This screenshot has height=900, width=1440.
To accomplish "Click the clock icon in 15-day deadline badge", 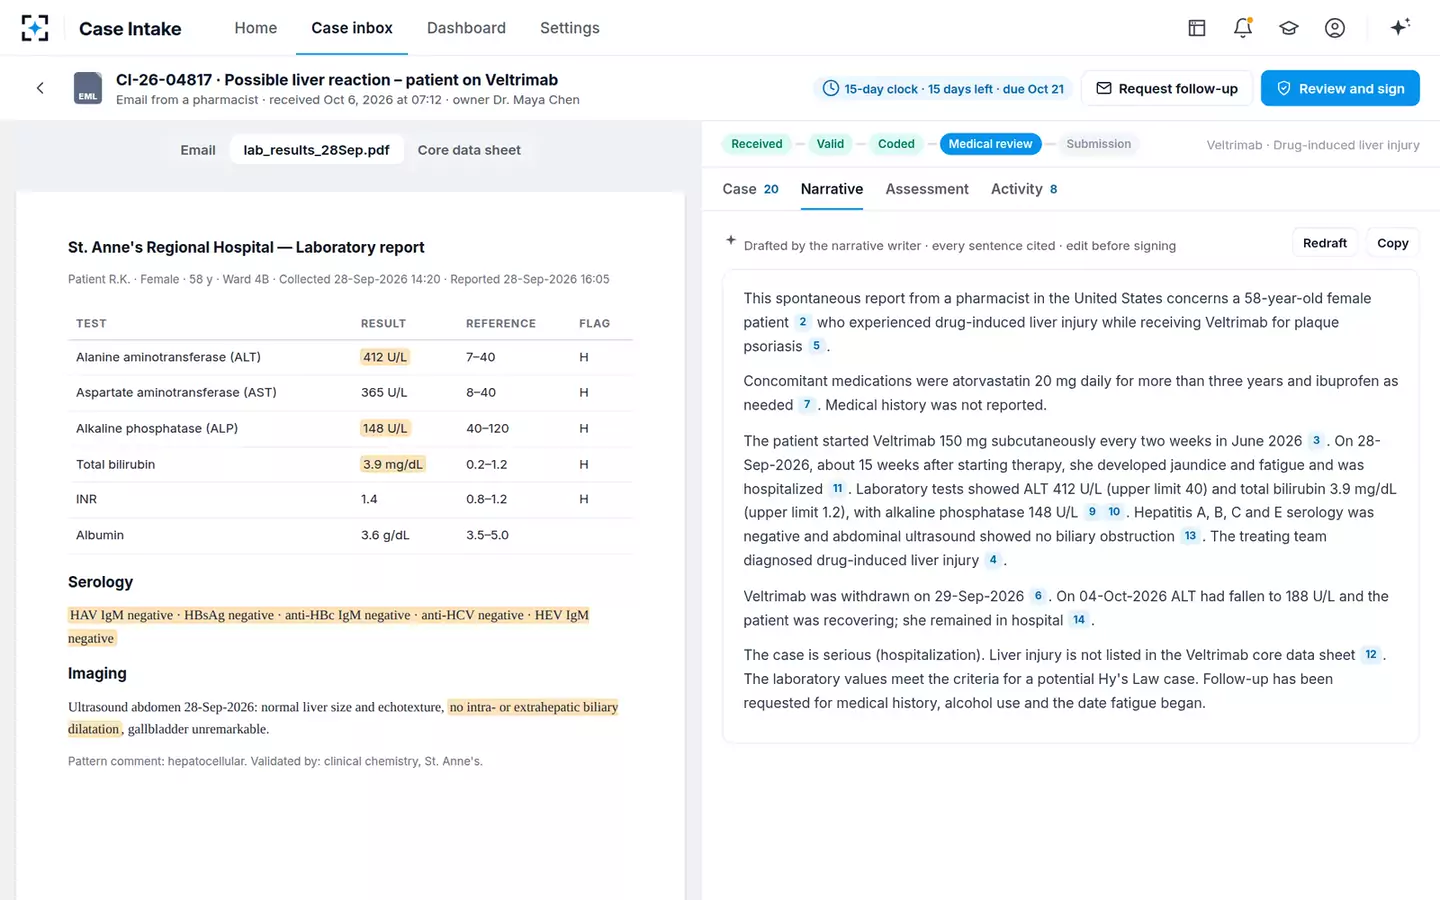I will point(830,88).
